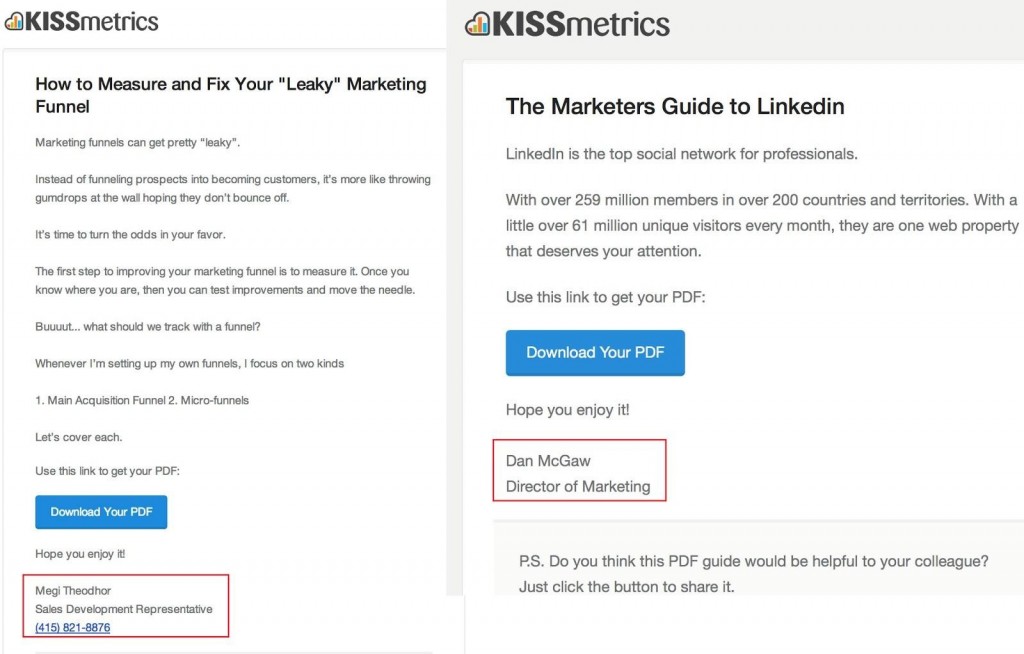The height and width of the screenshot is (654, 1024).
Task: Open the (415) 821-8876 phone link
Action: (72, 627)
